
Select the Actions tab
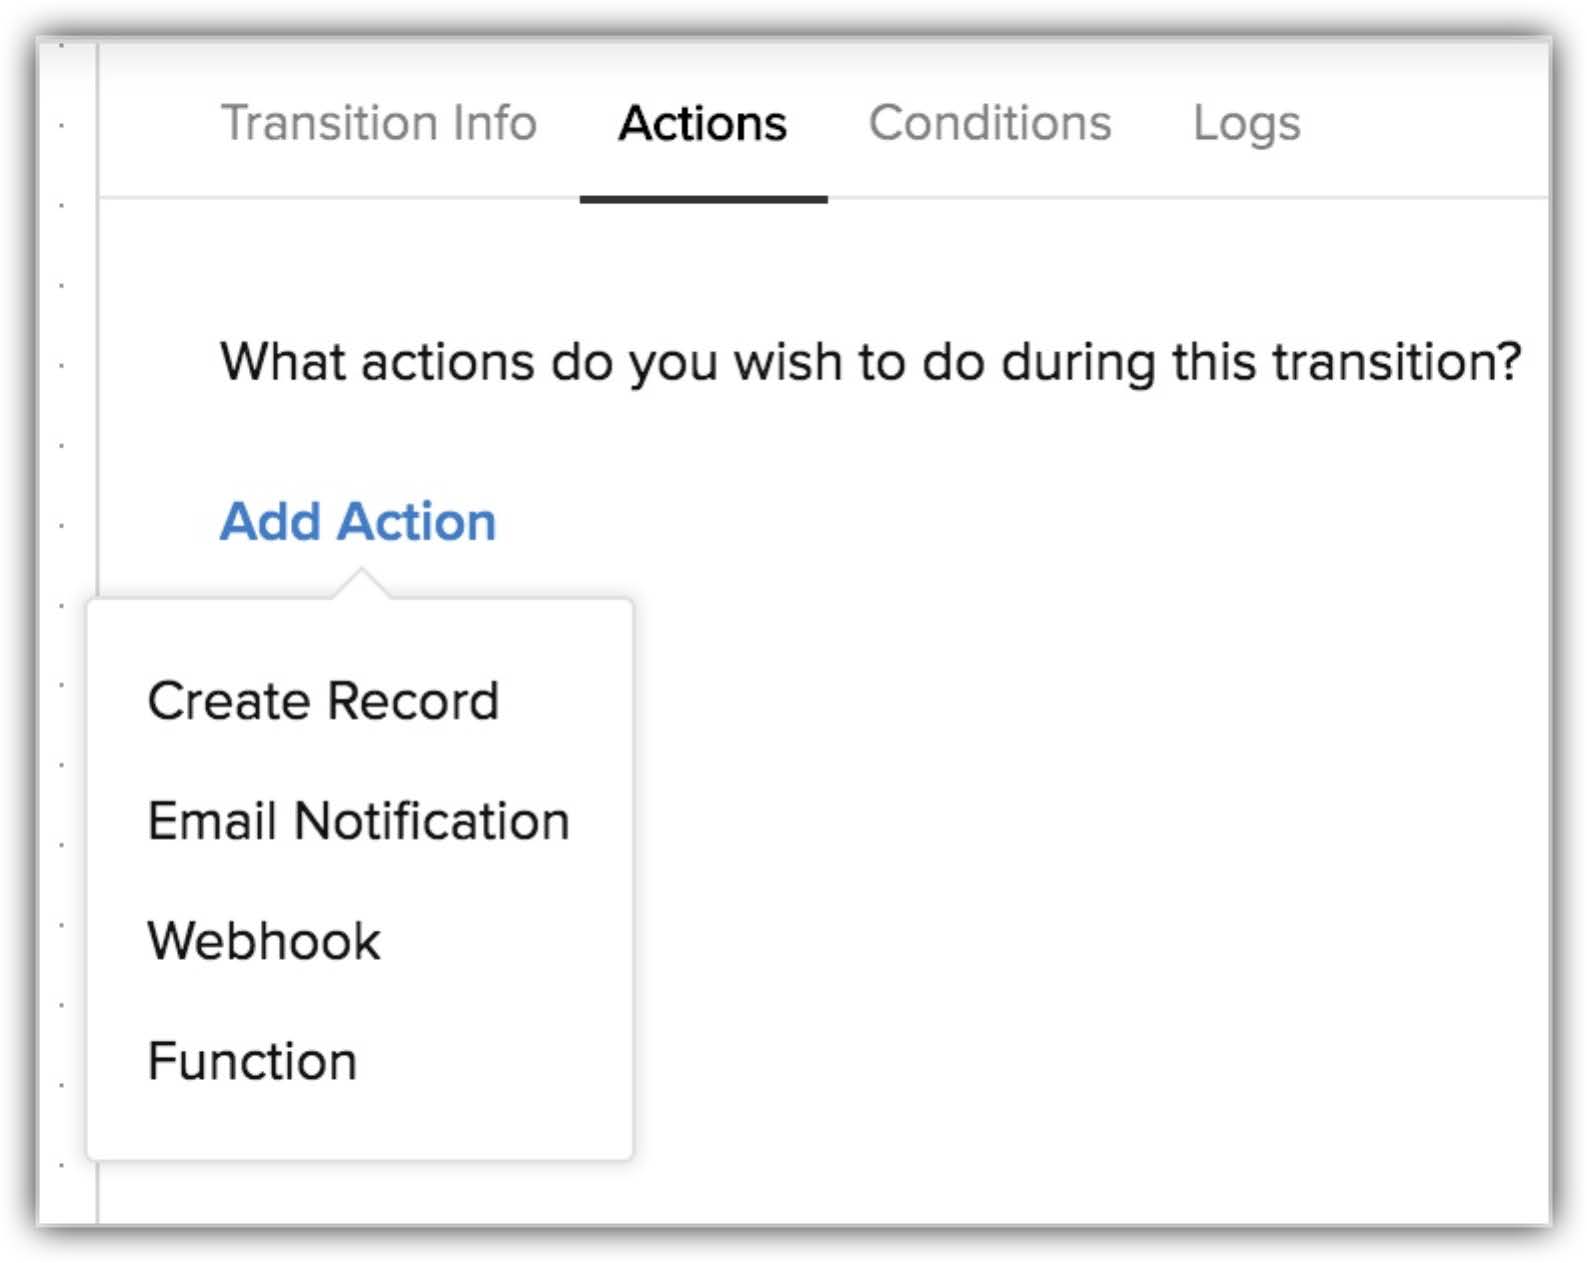point(702,124)
